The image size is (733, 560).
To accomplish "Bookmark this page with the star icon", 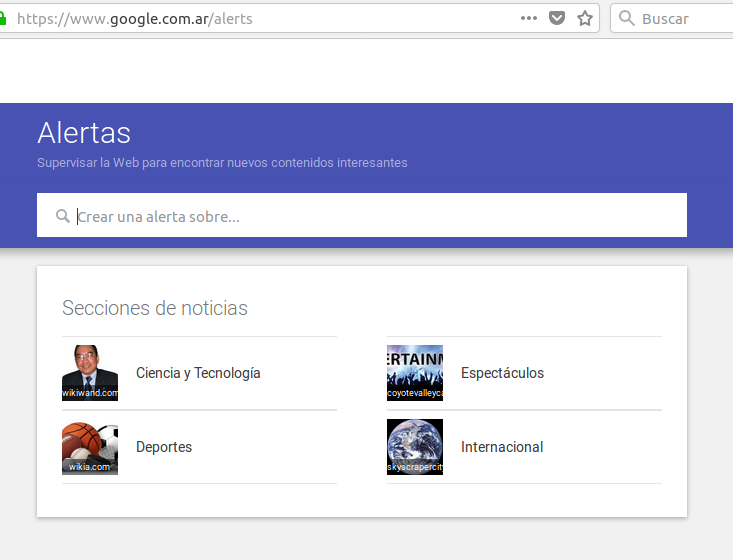I will (x=585, y=18).
